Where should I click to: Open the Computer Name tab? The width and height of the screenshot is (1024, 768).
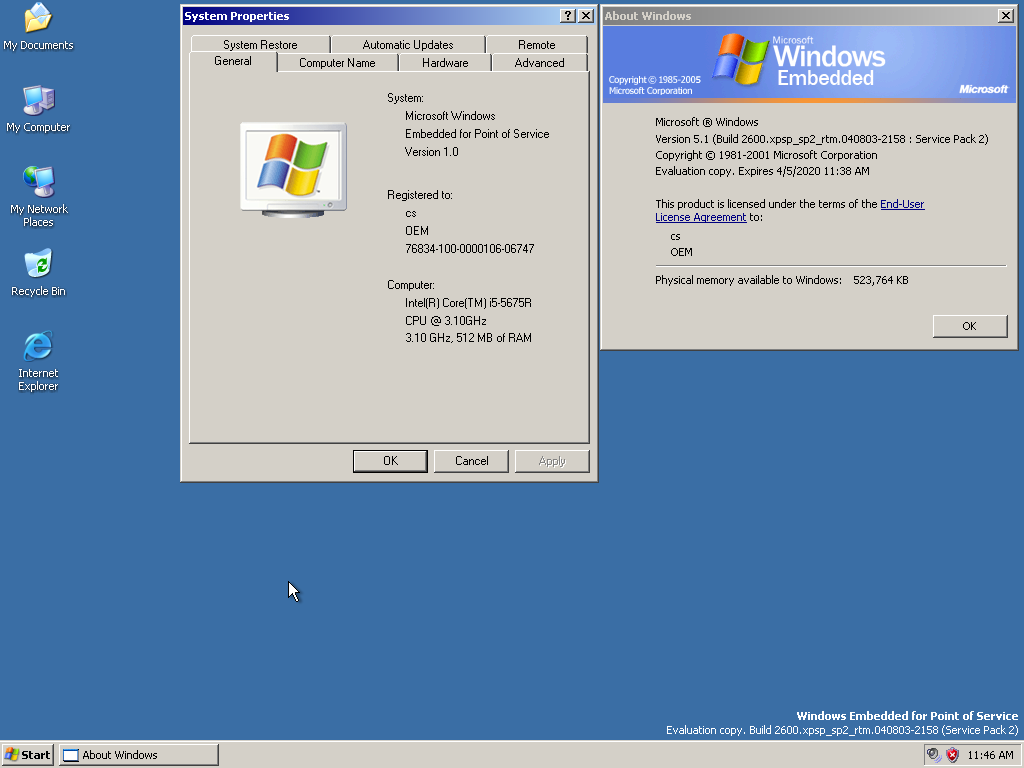coord(337,63)
